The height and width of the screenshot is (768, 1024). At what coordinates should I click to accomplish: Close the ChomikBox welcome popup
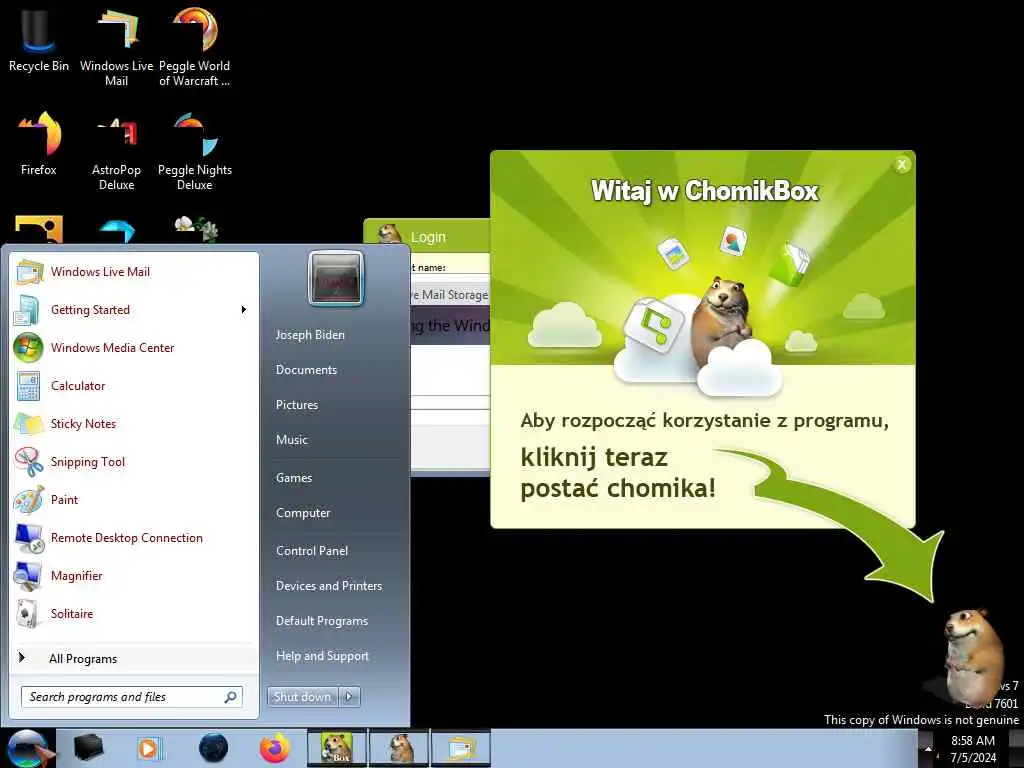902,165
